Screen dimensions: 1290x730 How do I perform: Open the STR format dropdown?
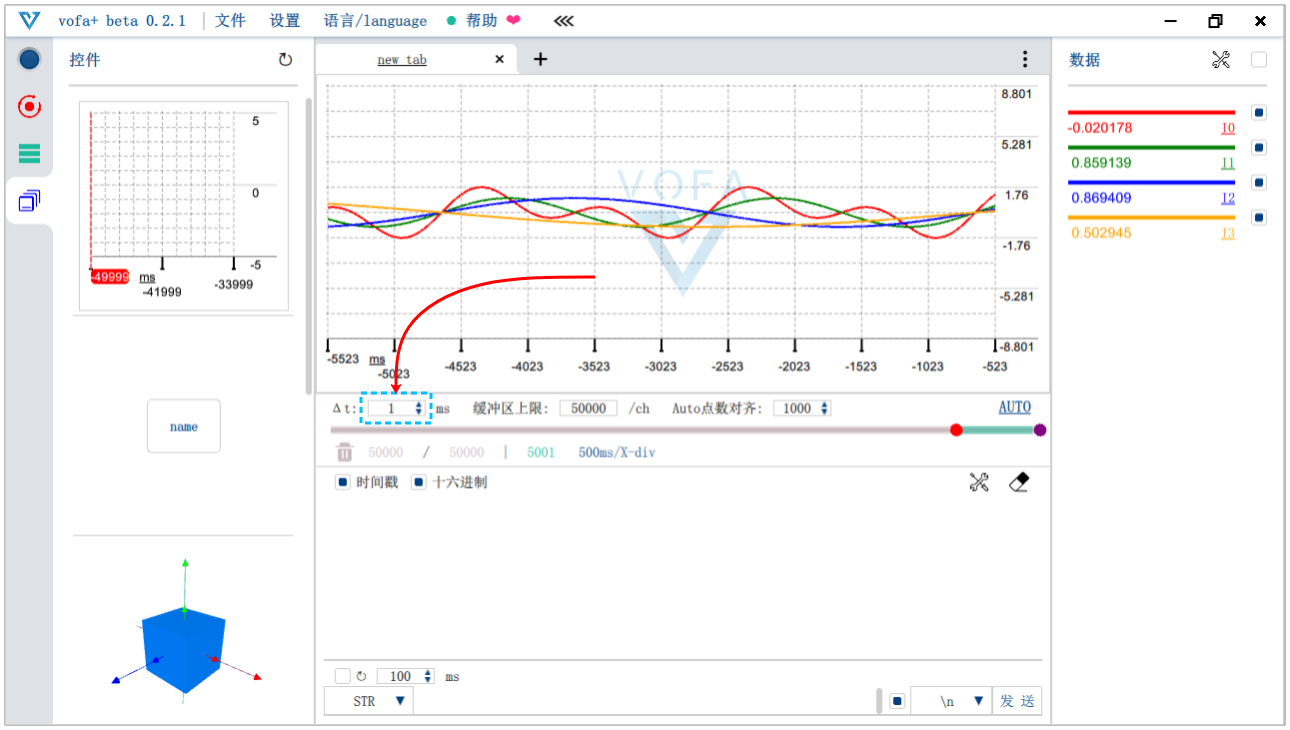pyautogui.click(x=369, y=701)
